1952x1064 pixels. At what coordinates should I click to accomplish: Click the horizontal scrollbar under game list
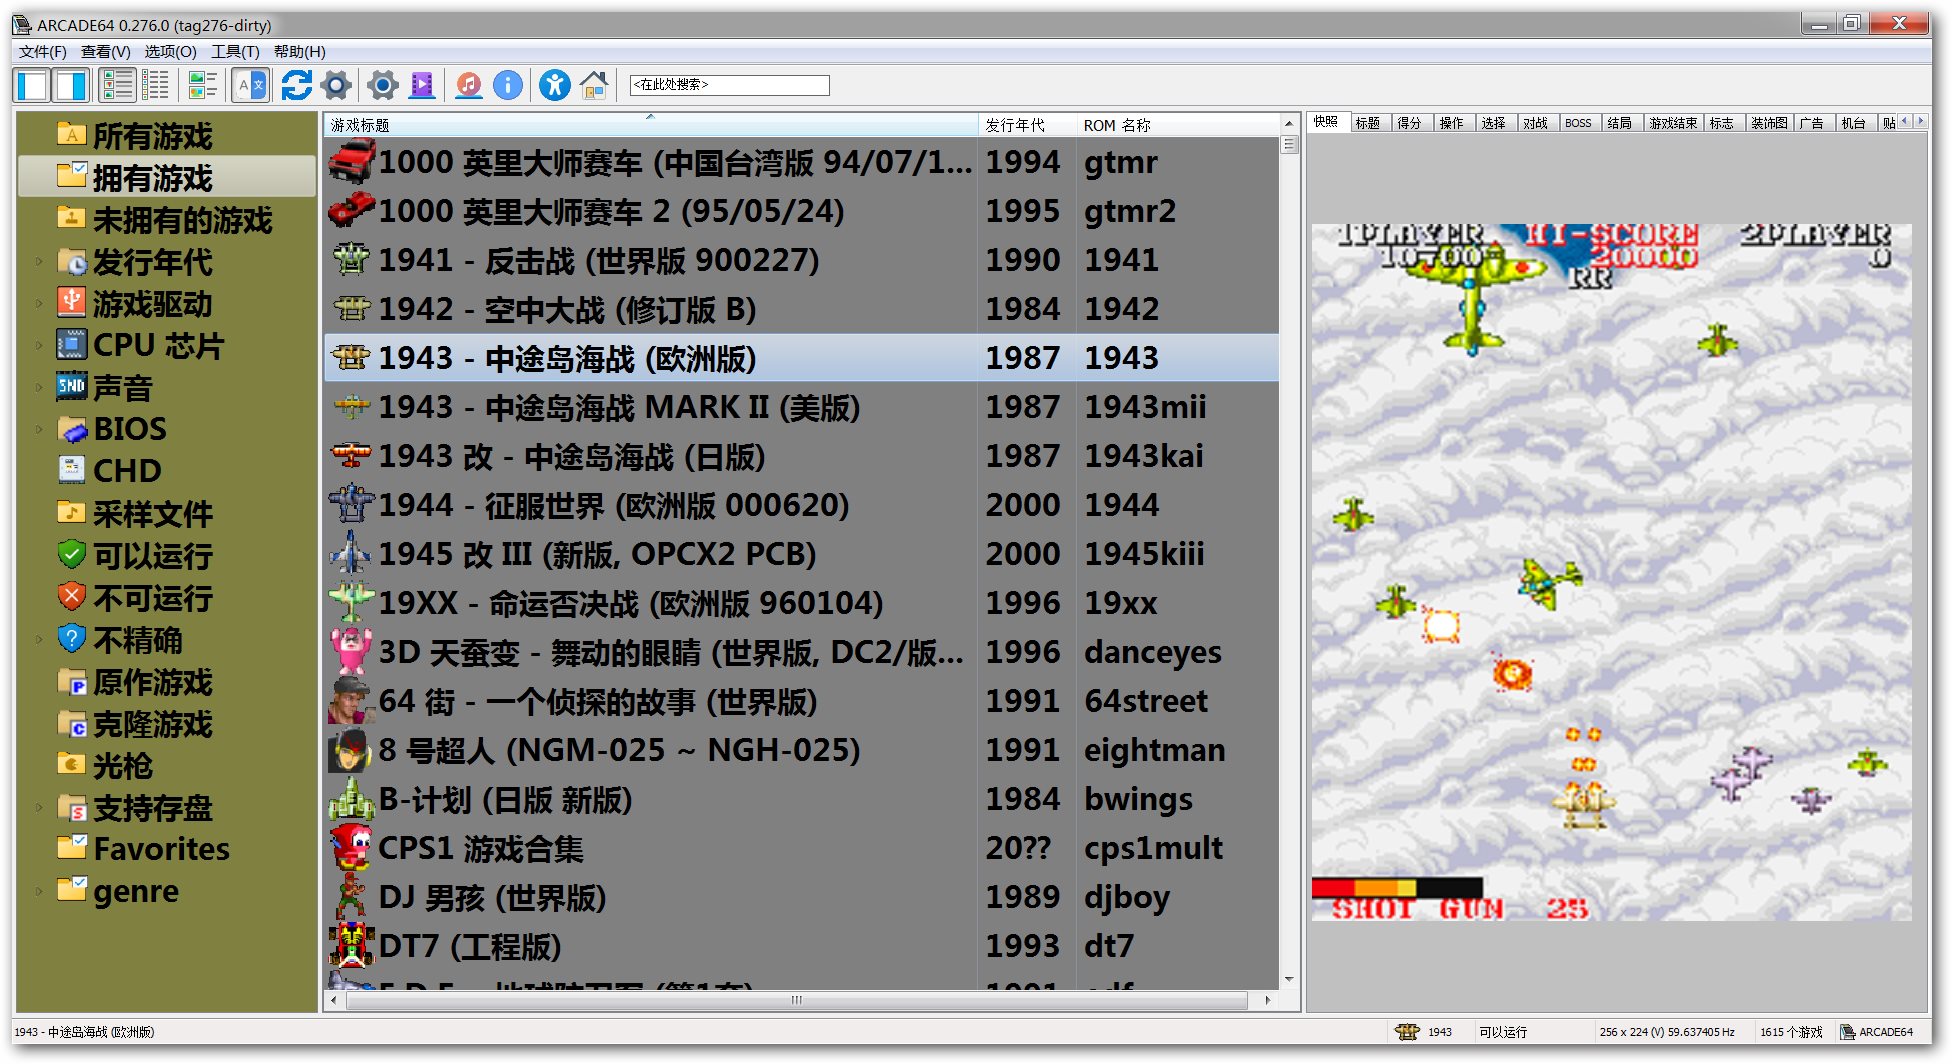click(796, 1000)
